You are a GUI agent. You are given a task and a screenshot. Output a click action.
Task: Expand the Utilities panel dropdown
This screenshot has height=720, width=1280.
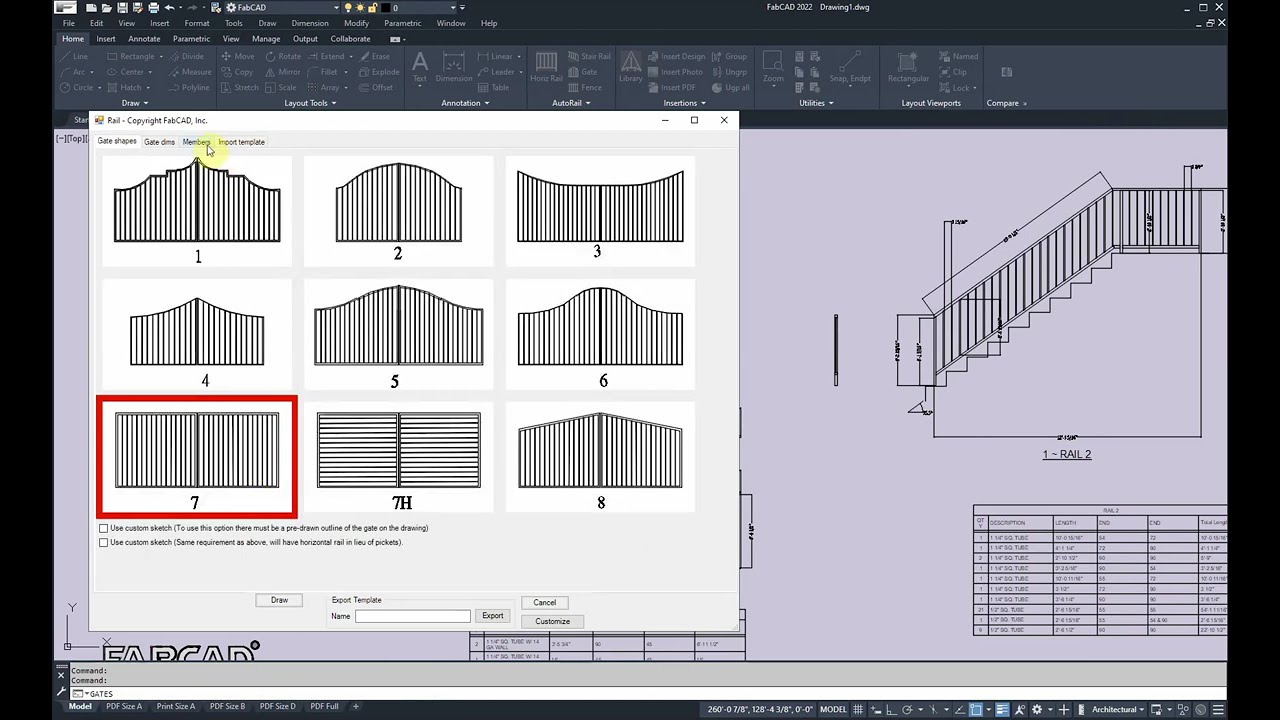[816, 103]
